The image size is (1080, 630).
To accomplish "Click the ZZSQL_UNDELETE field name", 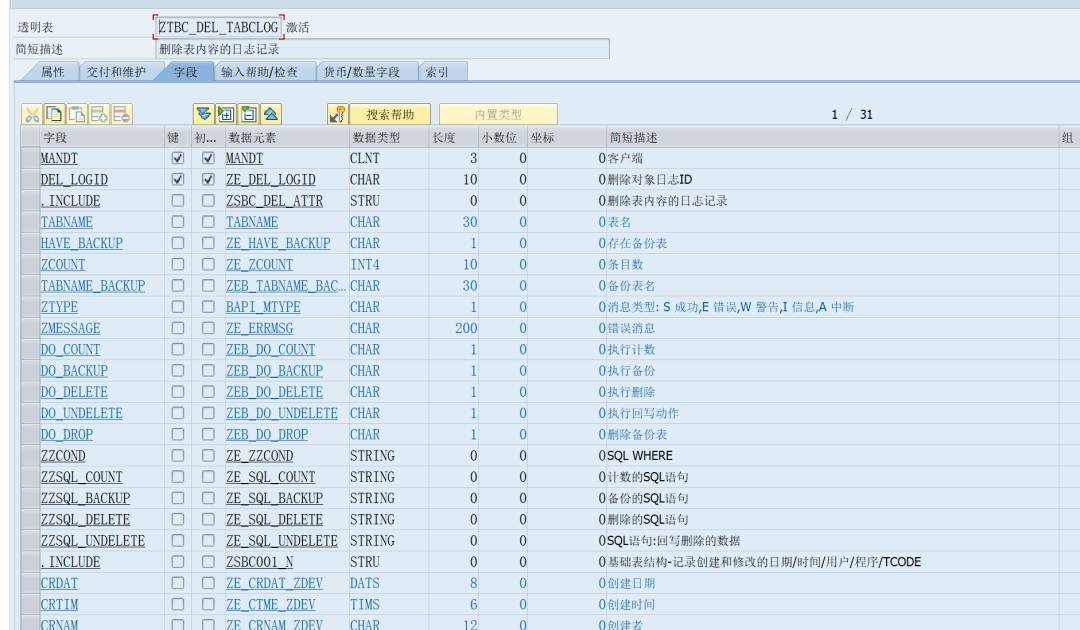I will [92, 540].
